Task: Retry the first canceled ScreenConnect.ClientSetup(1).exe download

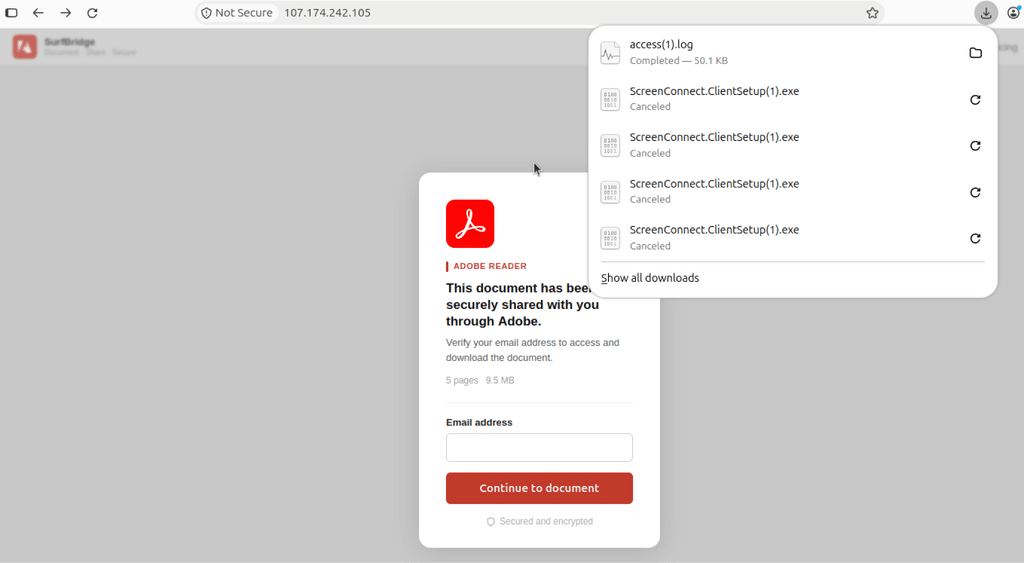Action: coord(975,99)
